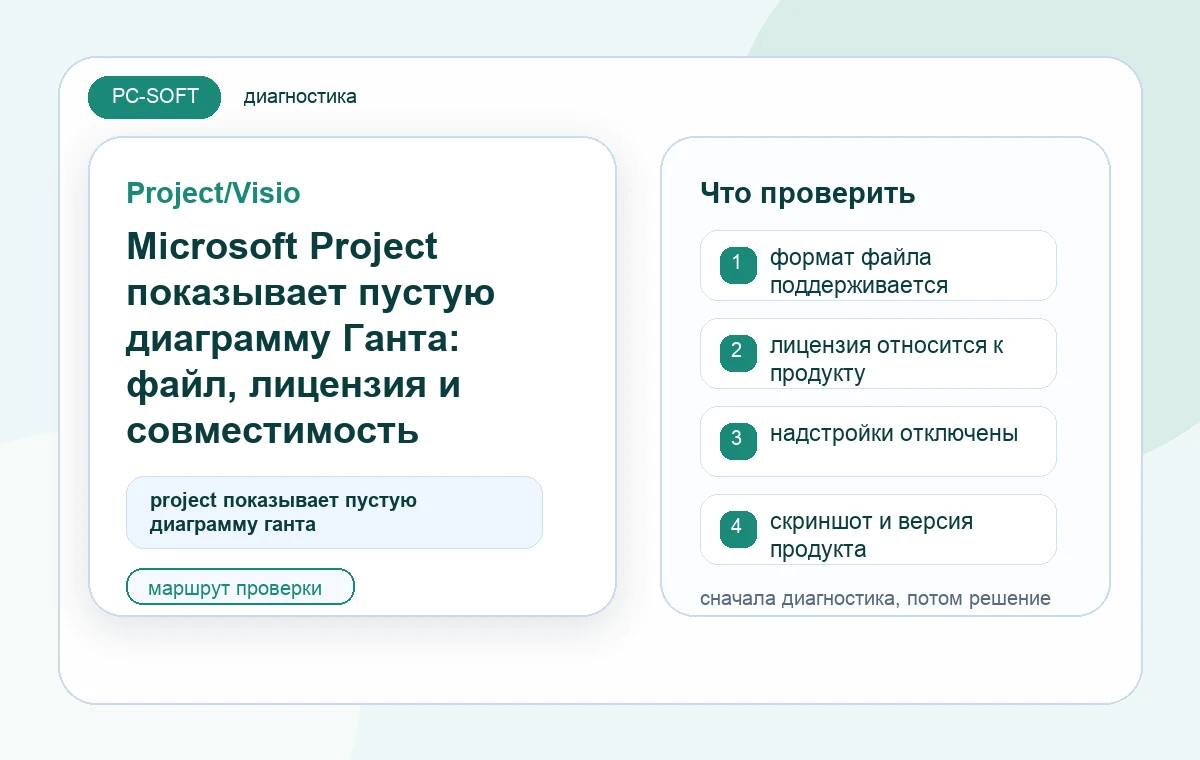Select 'надстройки отключены' item
This screenshot has width=1200, height=760.
coord(878,441)
